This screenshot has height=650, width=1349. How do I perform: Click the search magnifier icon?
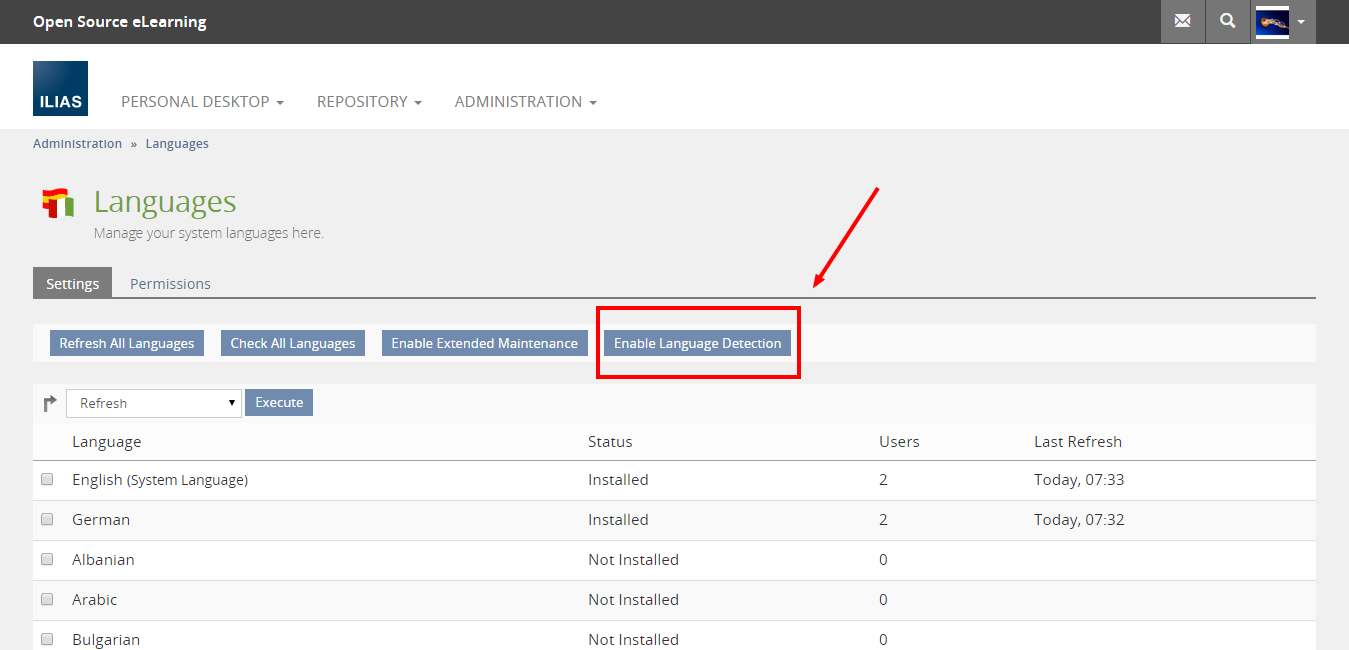coord(1227,21)
